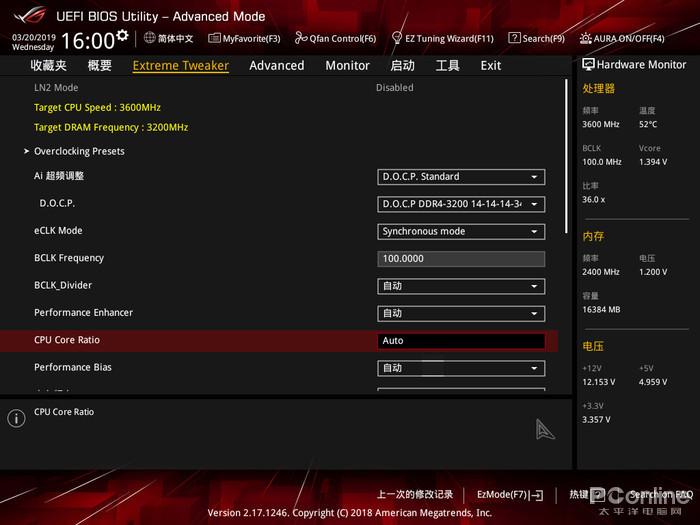The image size is (700, 525).
Task: Go to the Exit tab
Action: pyautogui.click(x=491, y=66)
